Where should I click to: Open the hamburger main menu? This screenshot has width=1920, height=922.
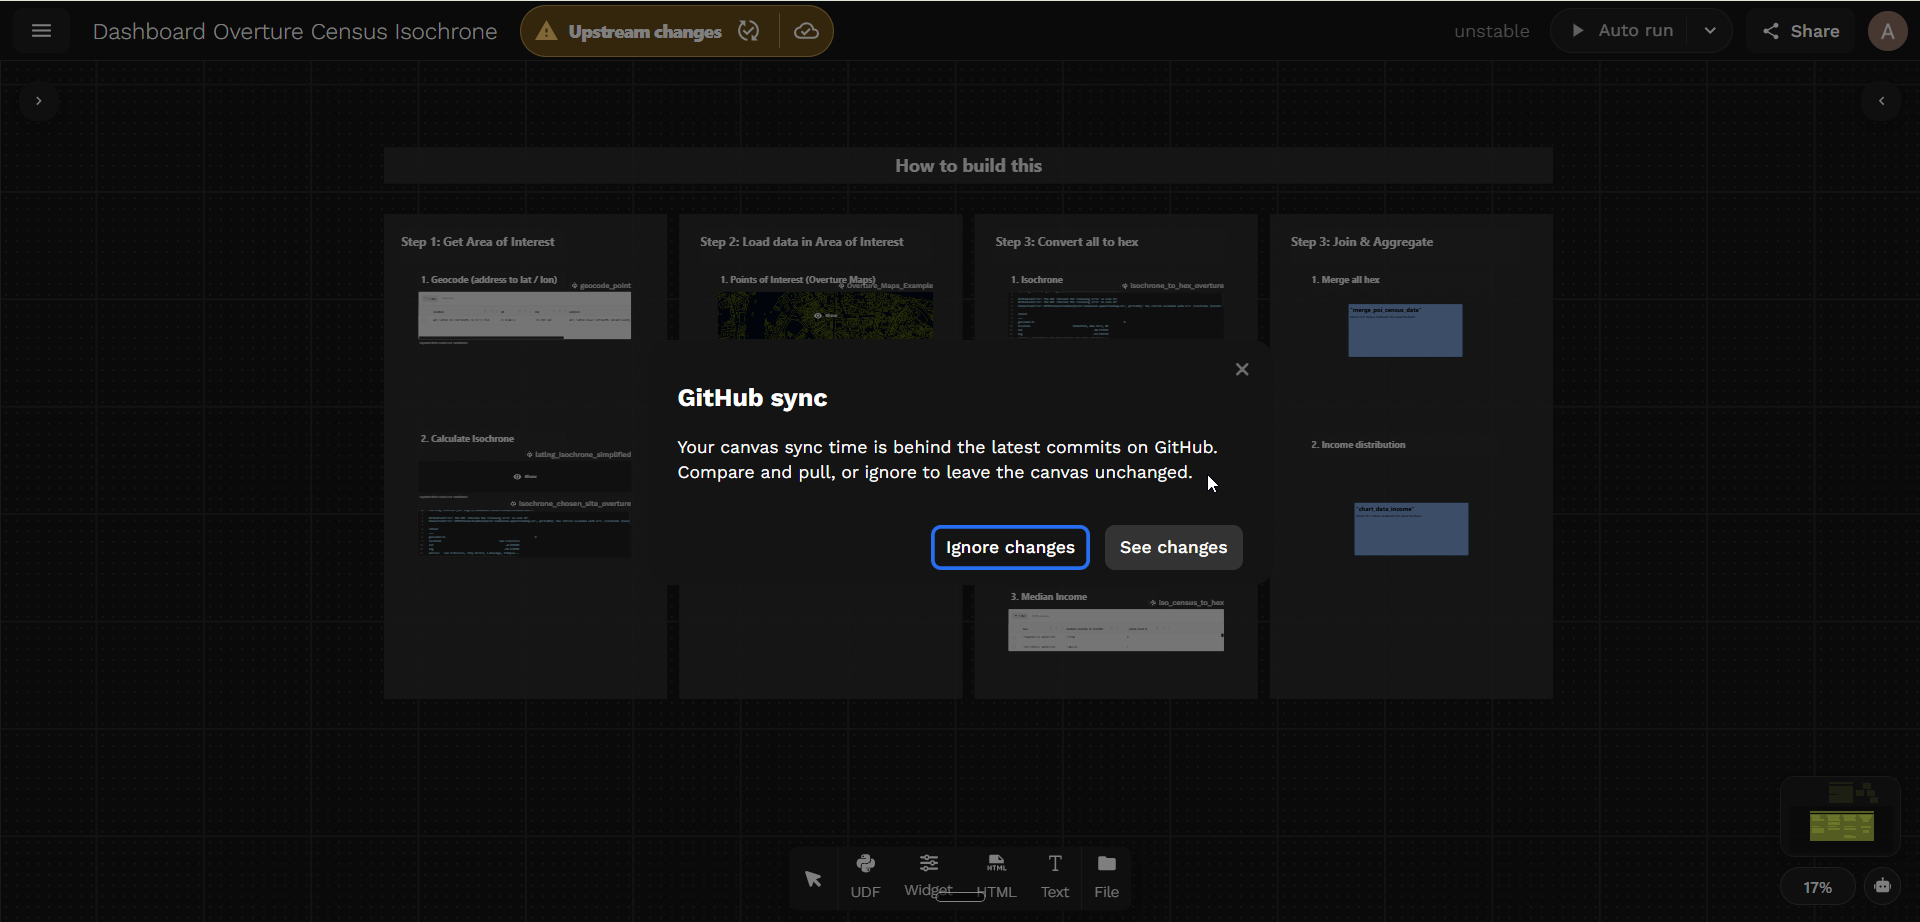[41, 31]
